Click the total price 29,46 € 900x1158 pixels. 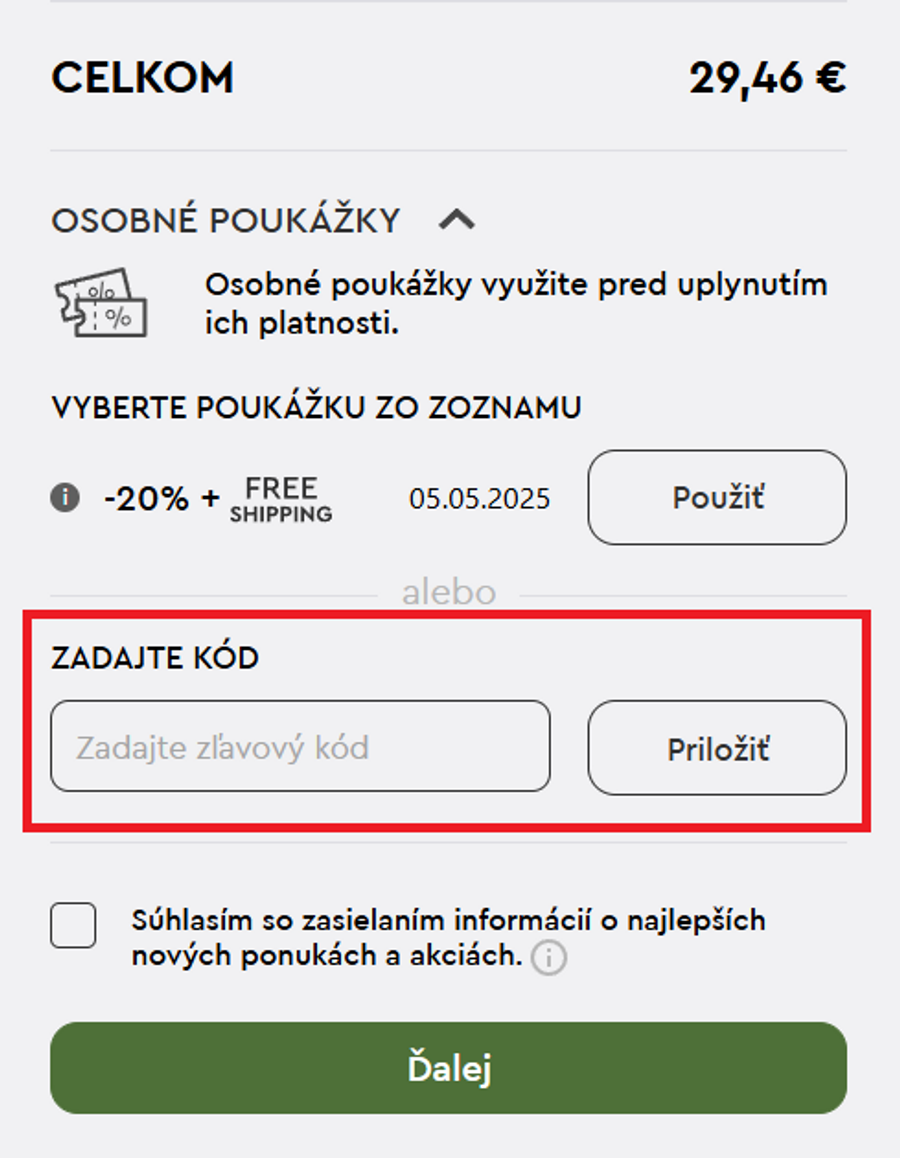point(771,76)
